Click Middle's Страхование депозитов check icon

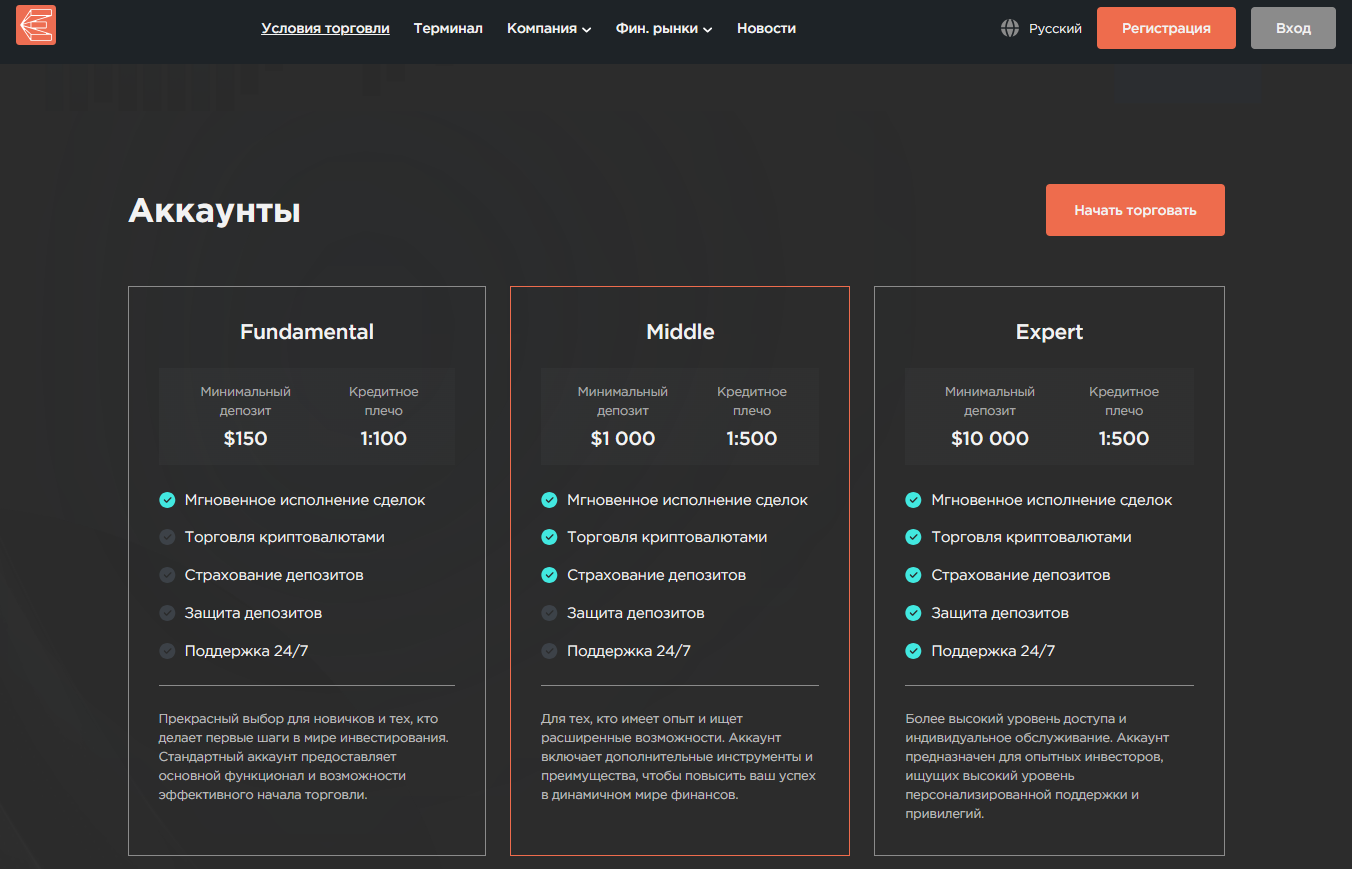(549, 575)
